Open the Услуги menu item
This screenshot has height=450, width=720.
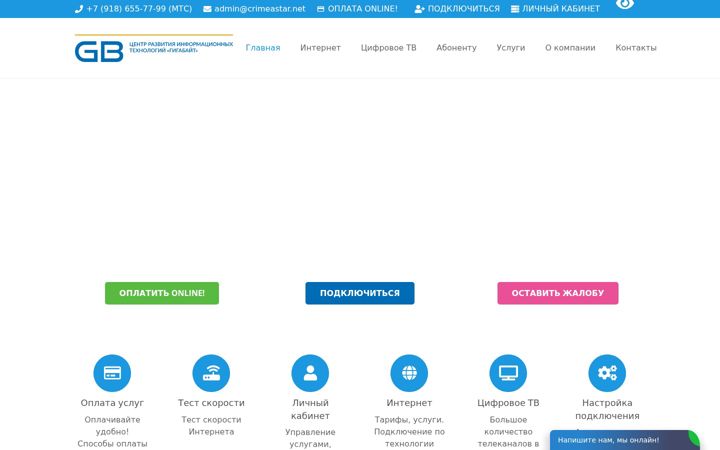[511, 48]
